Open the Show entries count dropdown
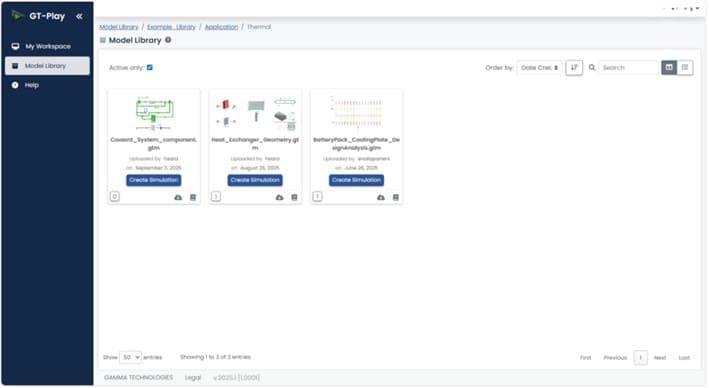 tap(130, 357)
